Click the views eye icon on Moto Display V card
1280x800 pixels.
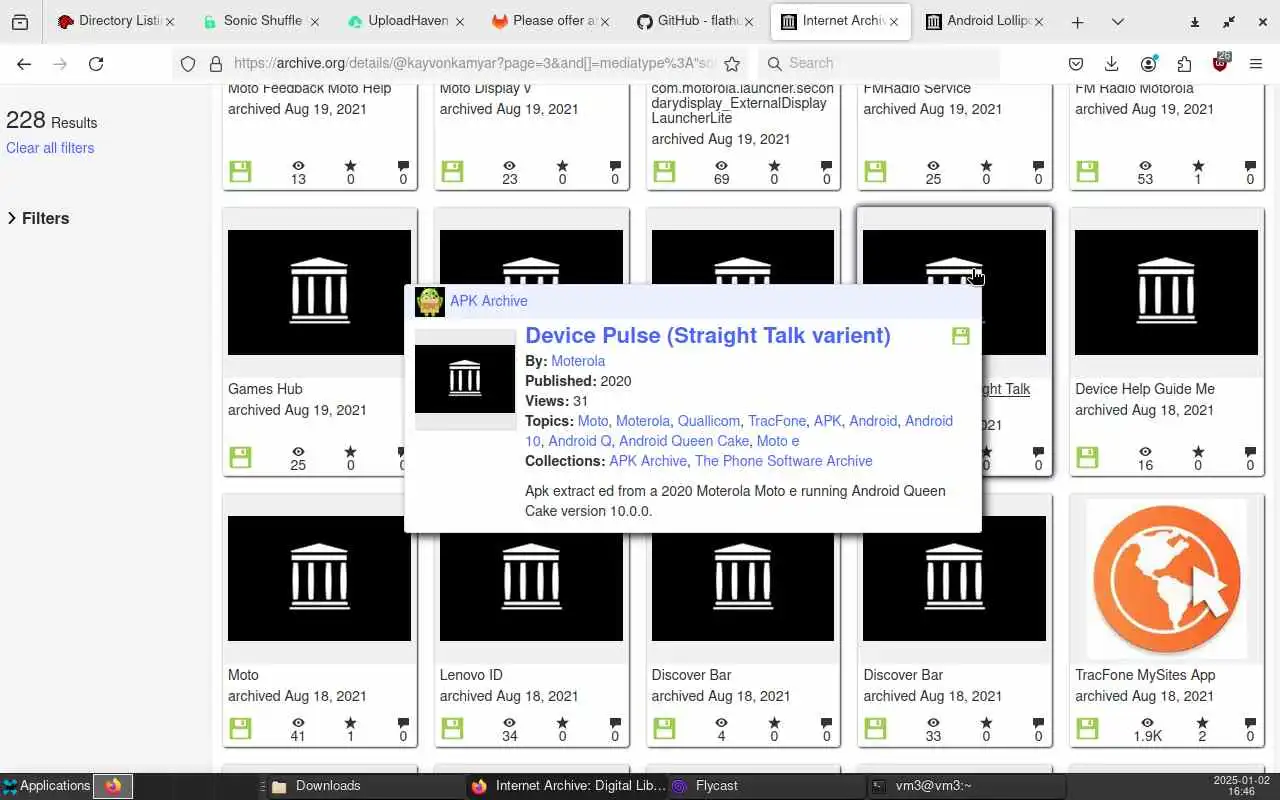tap(510, 166)
